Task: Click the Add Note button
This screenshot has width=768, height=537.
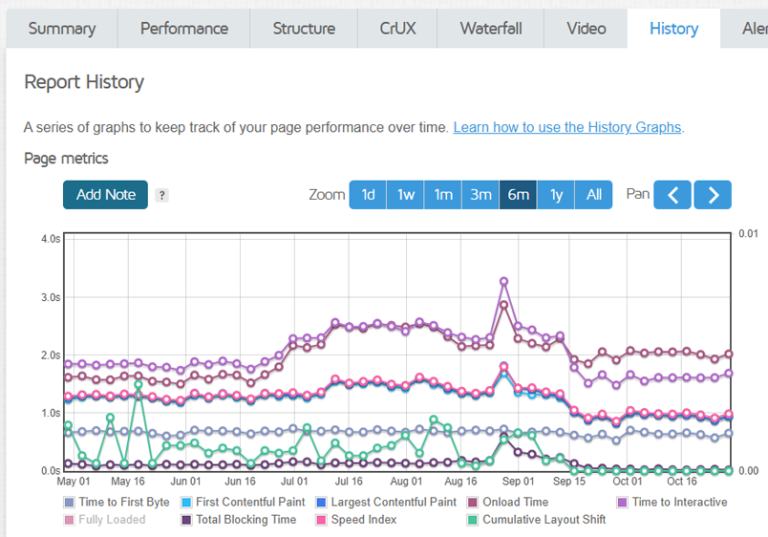Action: click(x=105, y=195)
